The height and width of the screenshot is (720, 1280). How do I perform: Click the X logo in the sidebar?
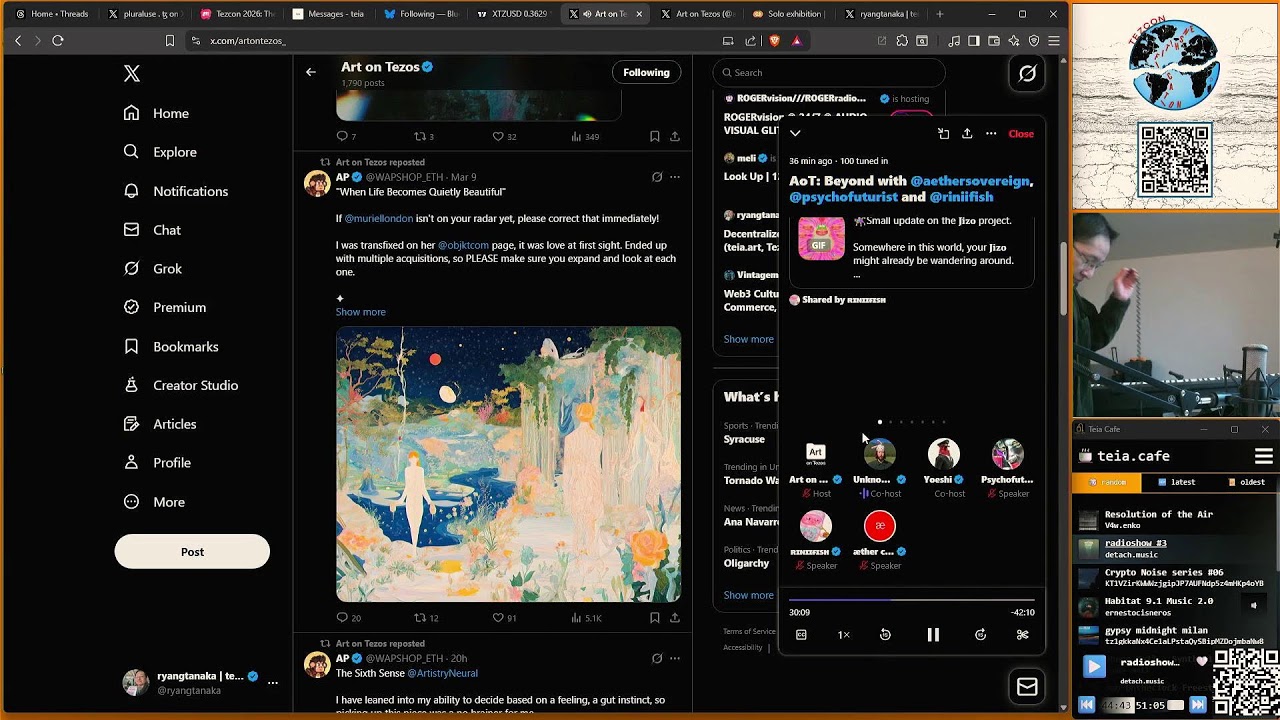tap(132, 73)
